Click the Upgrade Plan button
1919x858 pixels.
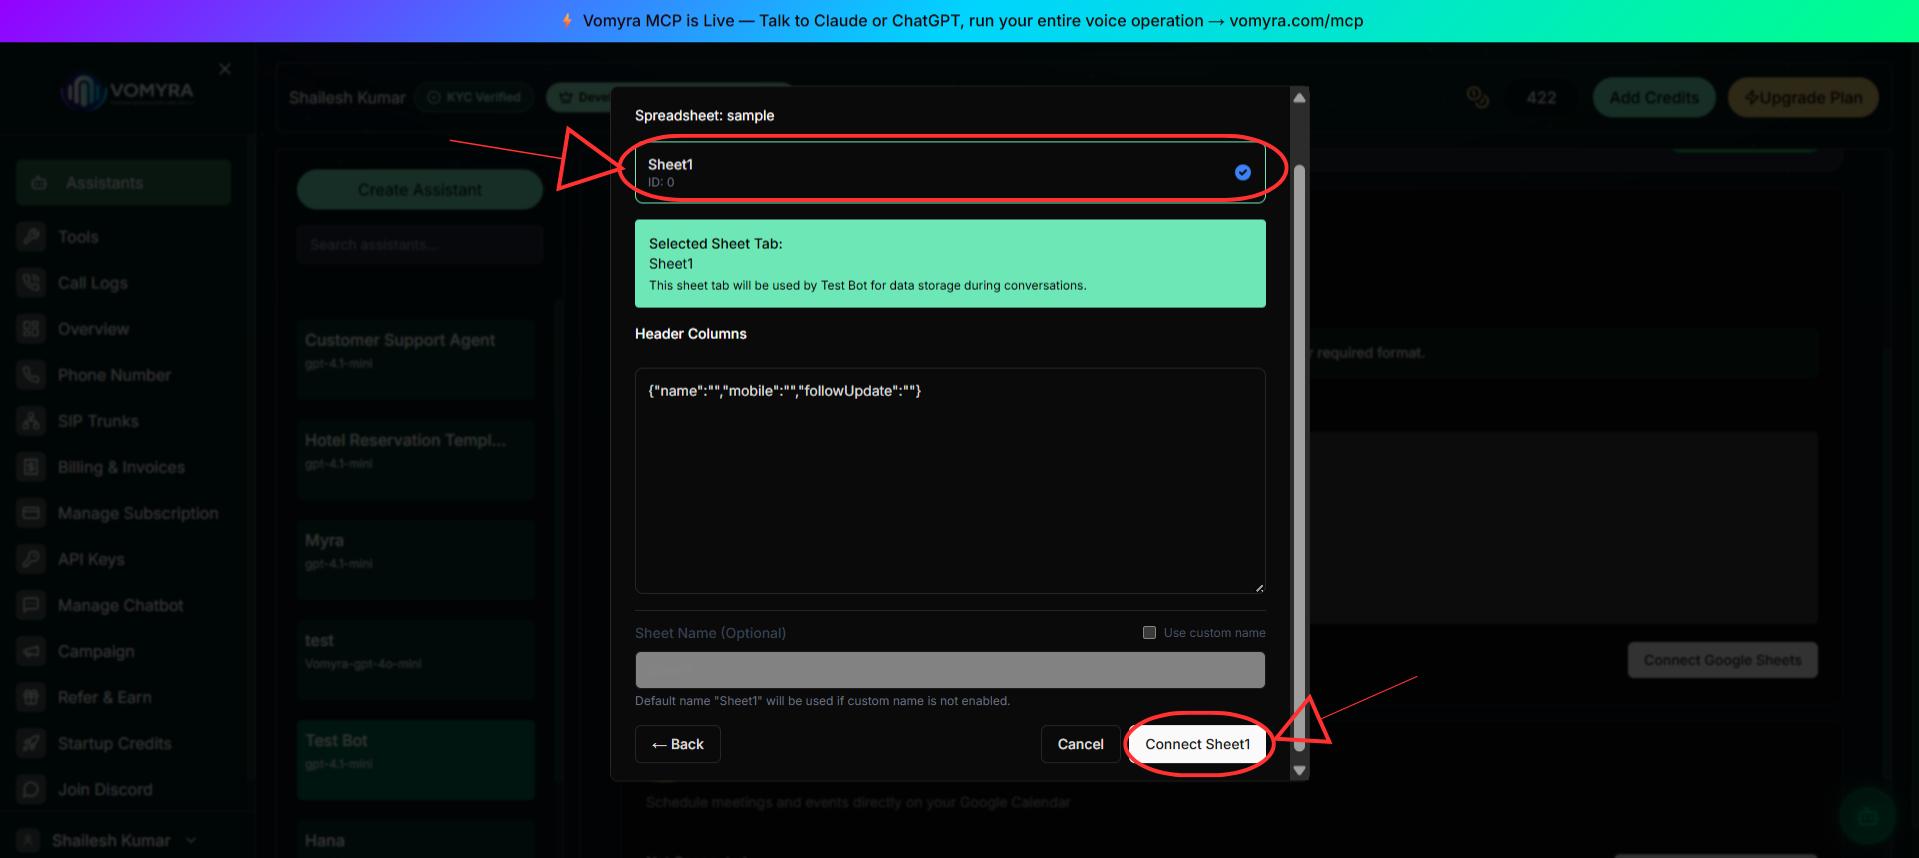point(1803,98)
